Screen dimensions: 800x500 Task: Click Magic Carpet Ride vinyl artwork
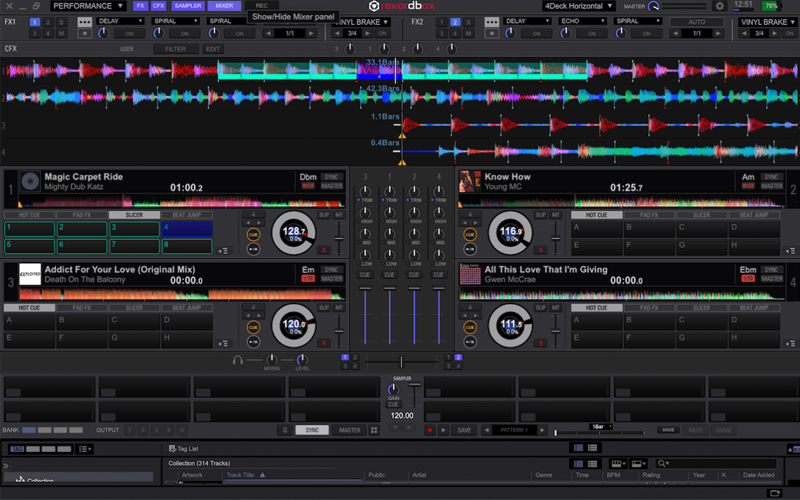click(30, 181)
